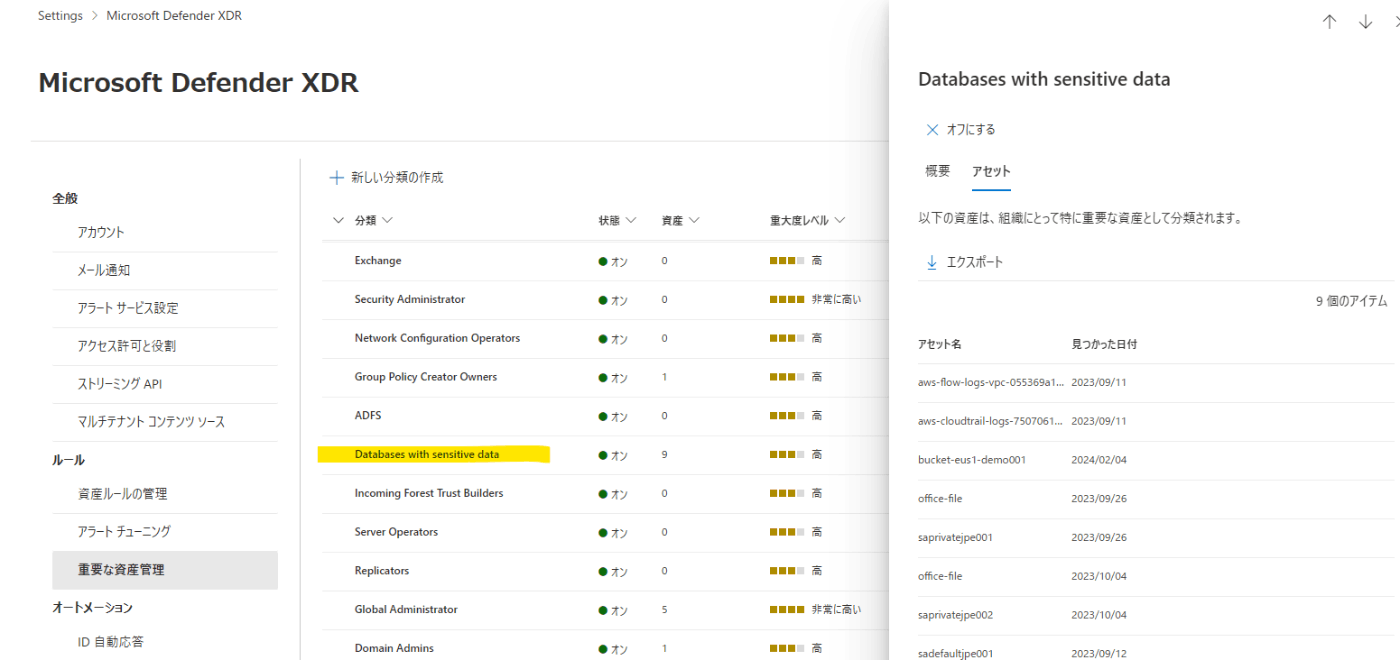Click the X icon next to オフにする
1400x660 pixels.
click(932, 130)
